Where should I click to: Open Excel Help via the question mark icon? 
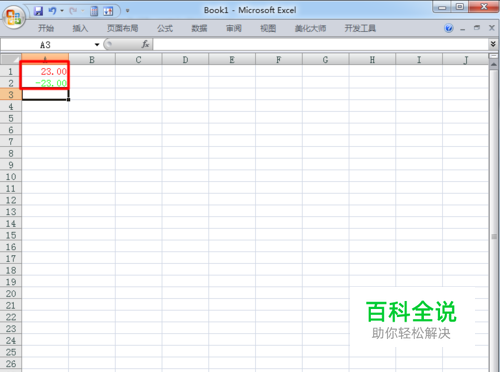click(449, 28)
